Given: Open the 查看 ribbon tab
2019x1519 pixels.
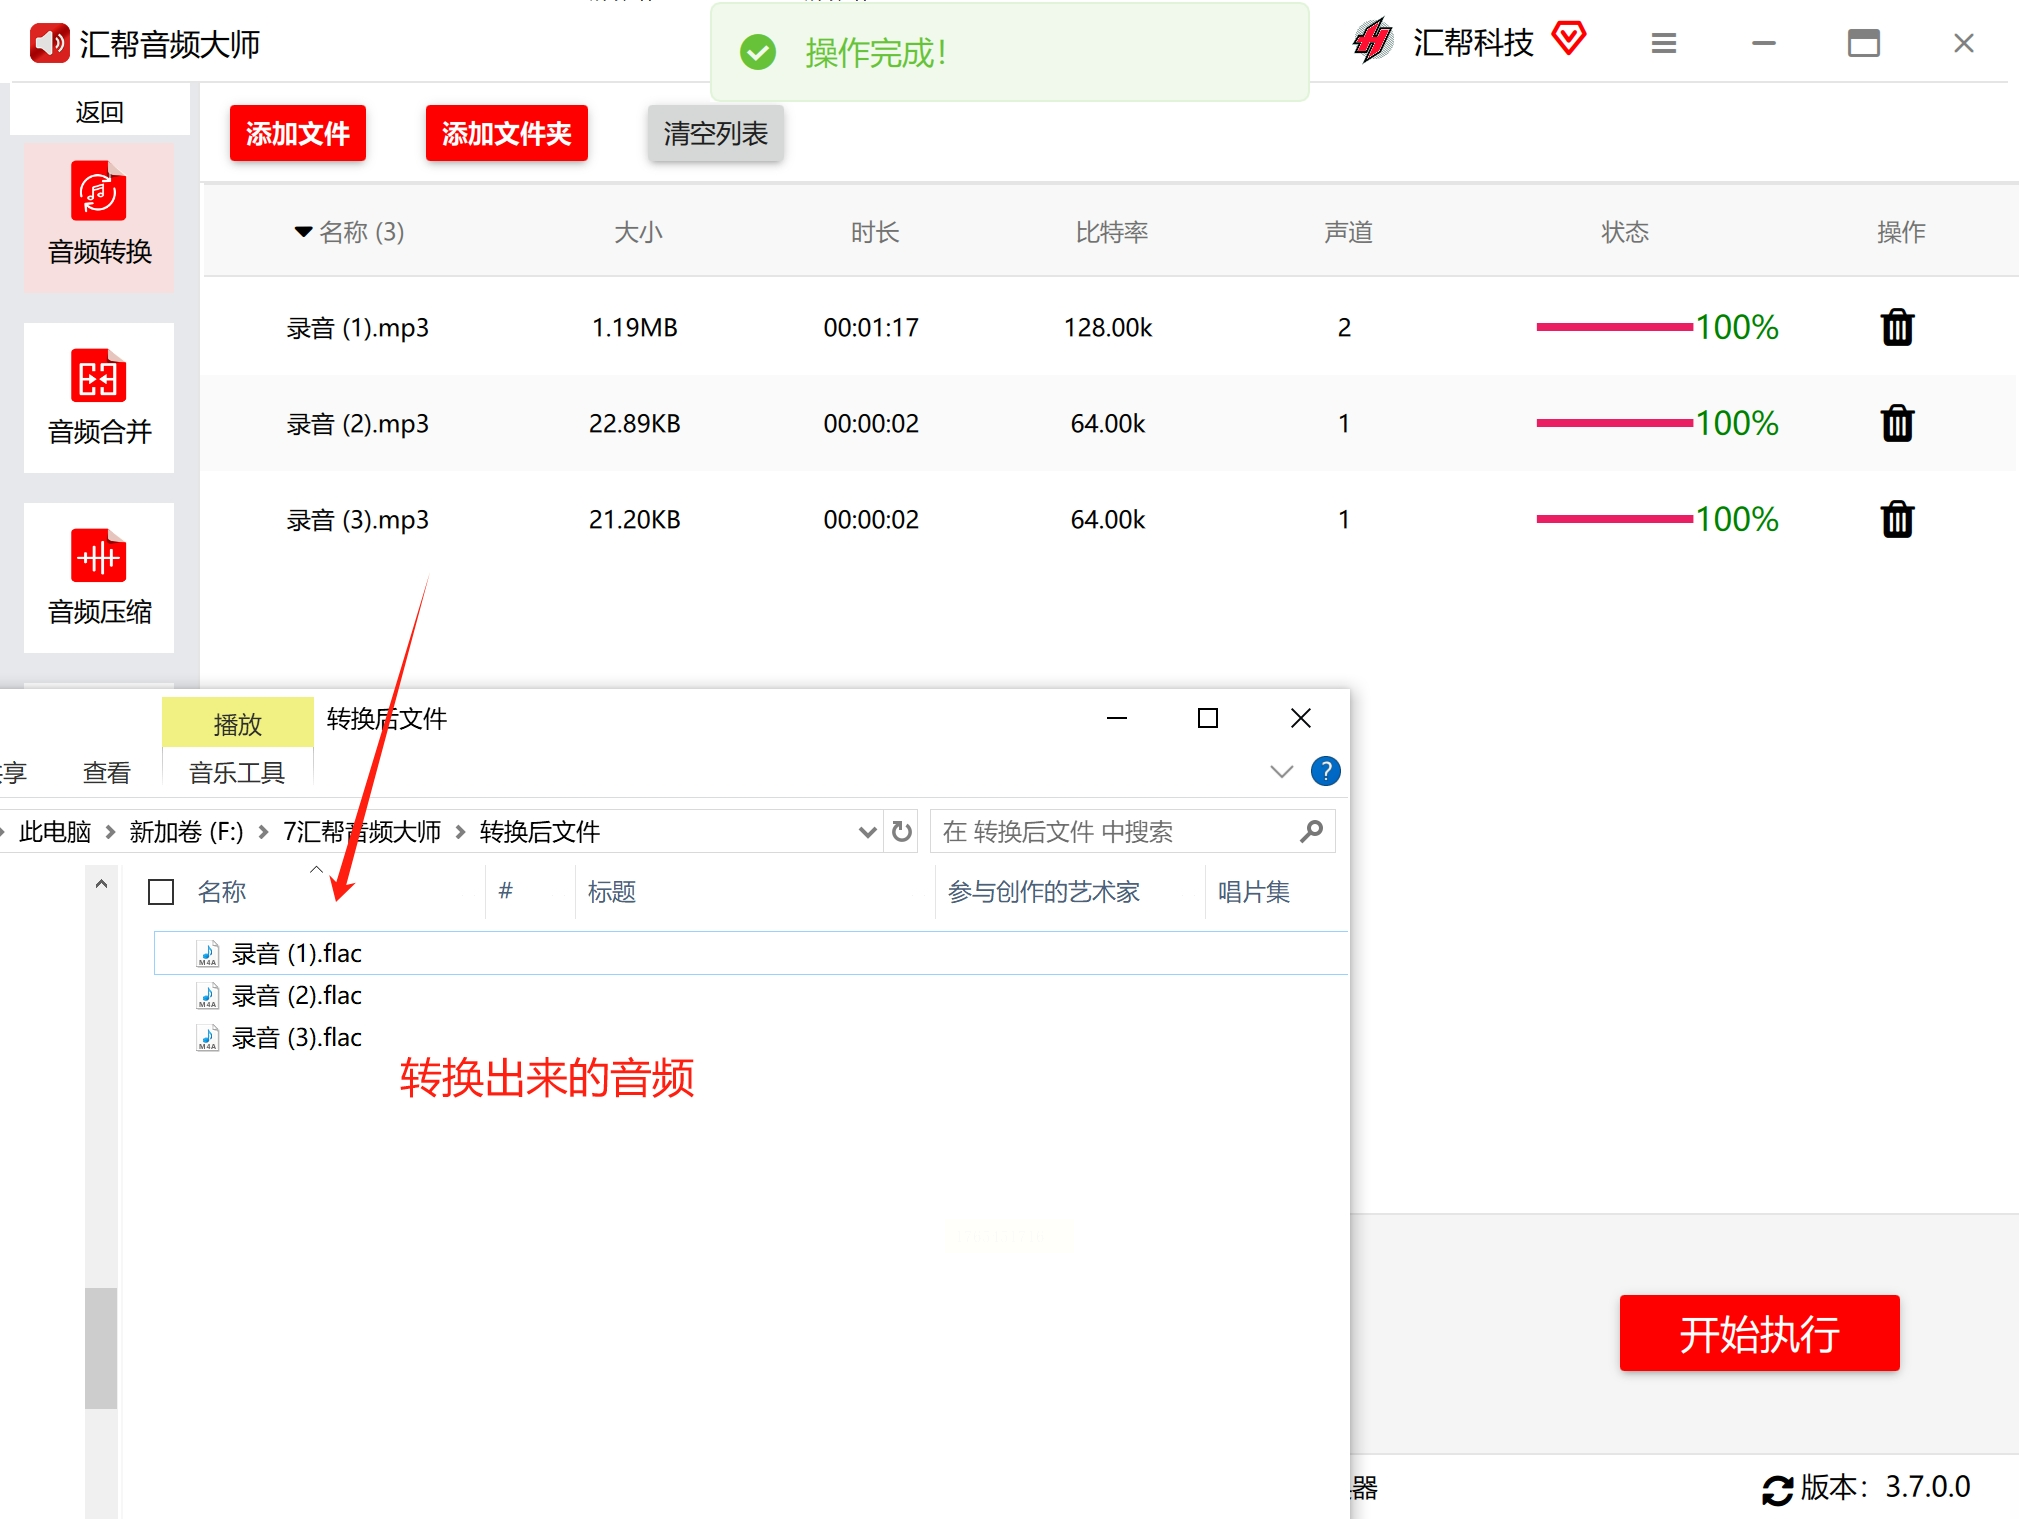Looking at the screenshot, I should coord(106,772).
